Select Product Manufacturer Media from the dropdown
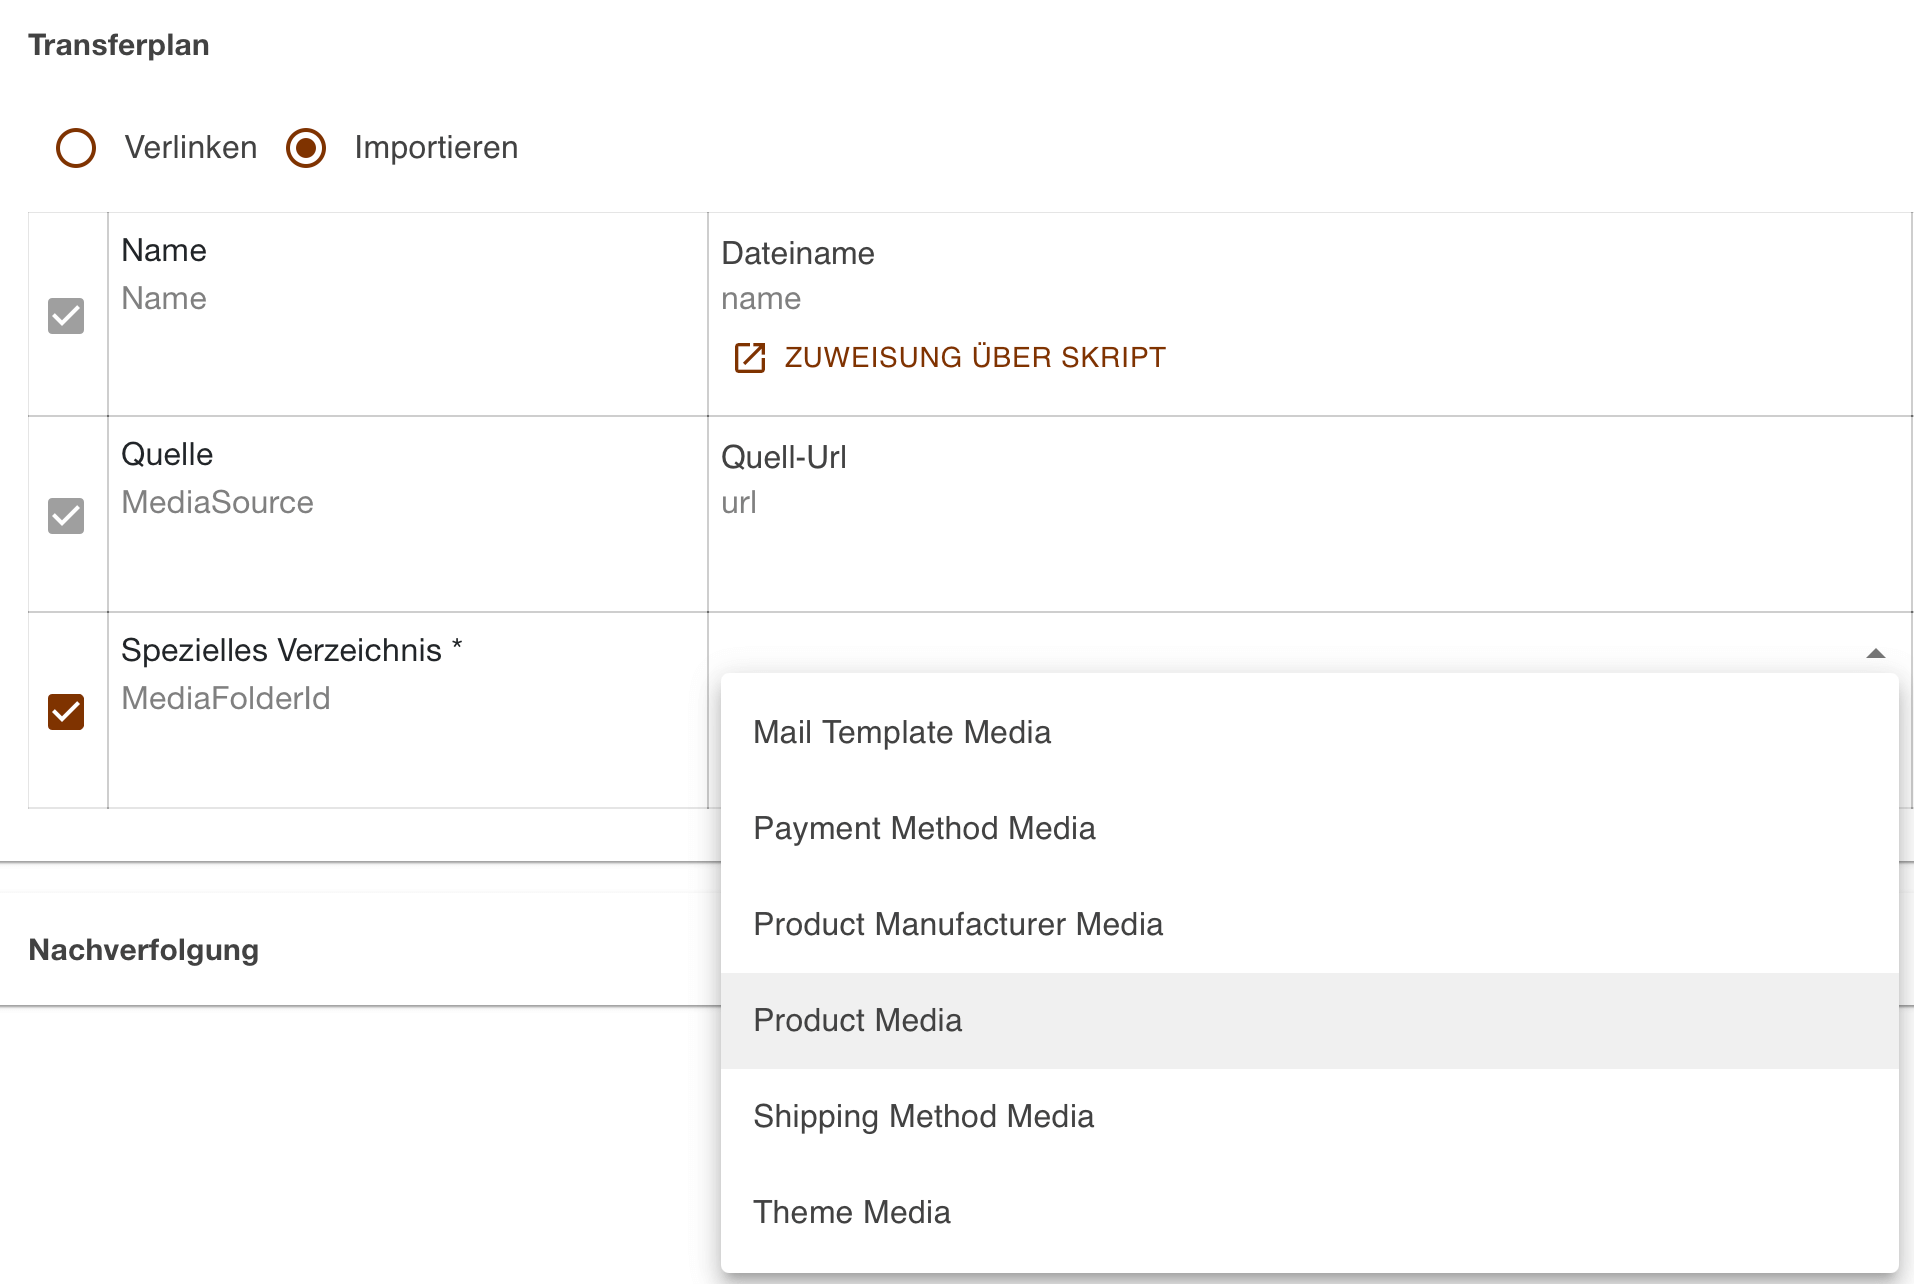1914x1284 pixels. (958, 924)
